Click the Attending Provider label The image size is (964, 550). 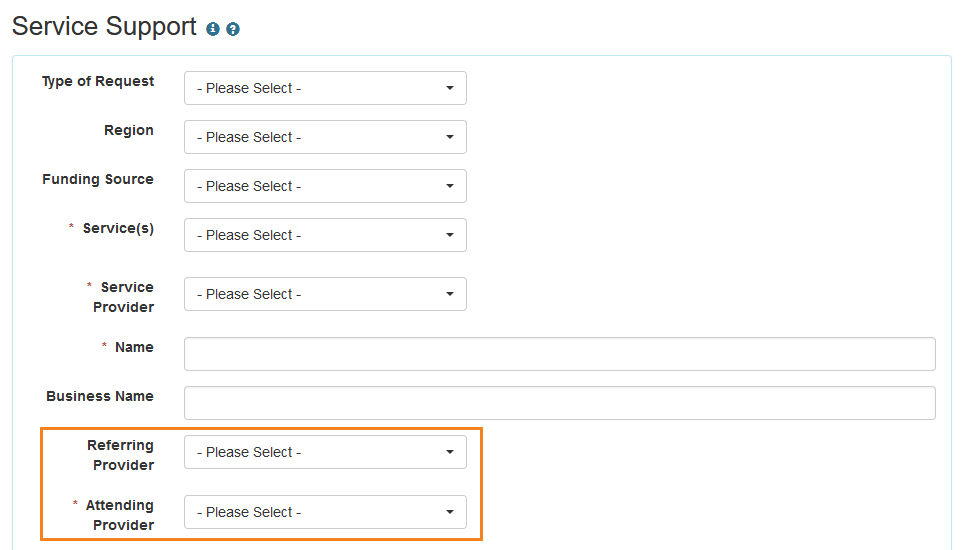[x=120, y=515]
